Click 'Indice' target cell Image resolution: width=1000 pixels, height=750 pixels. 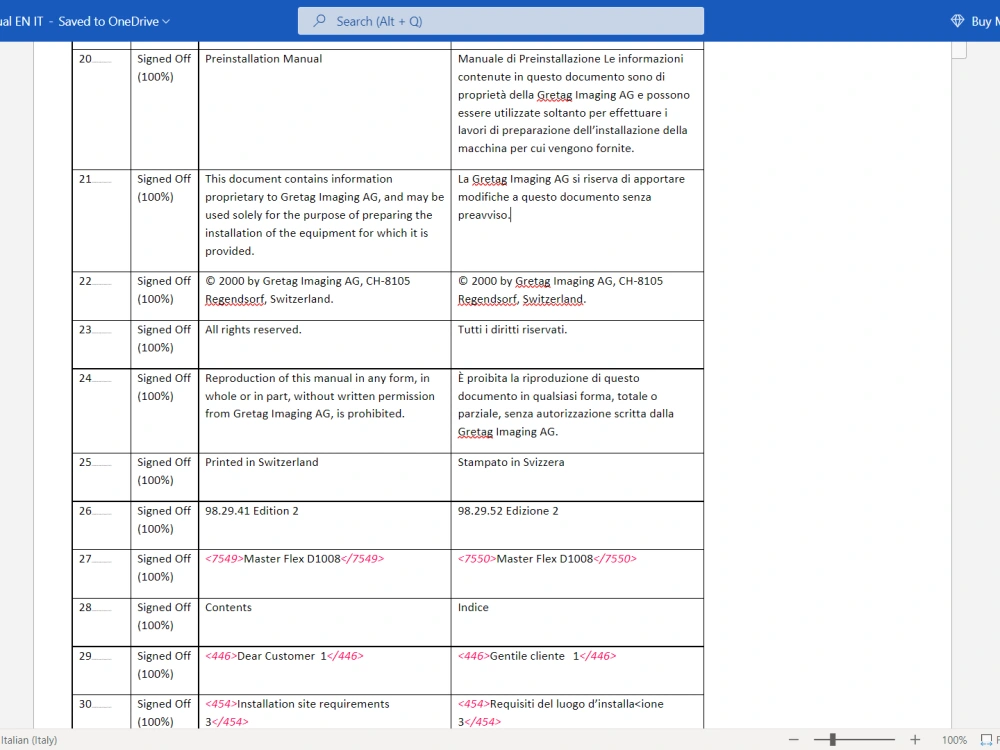pos(577,622)
